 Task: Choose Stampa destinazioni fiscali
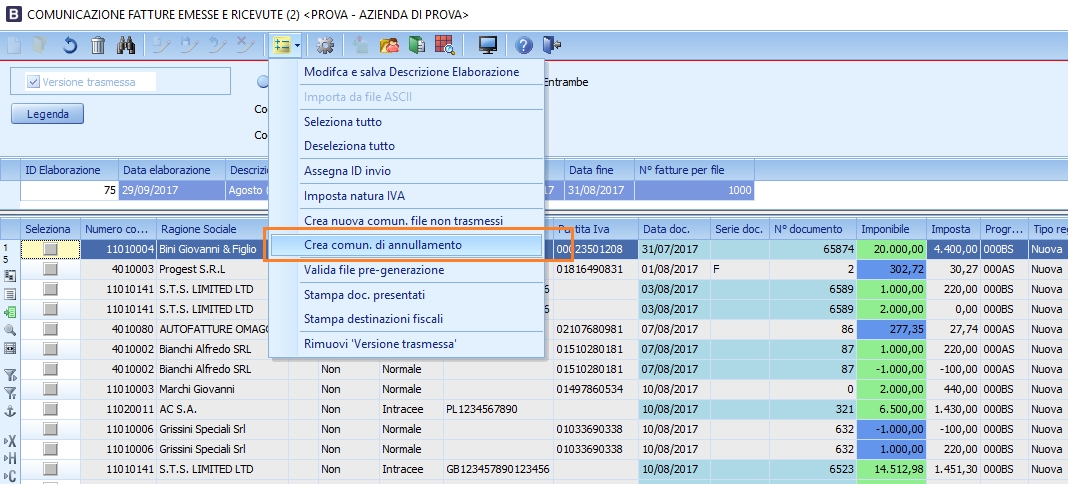coord(373,319)
